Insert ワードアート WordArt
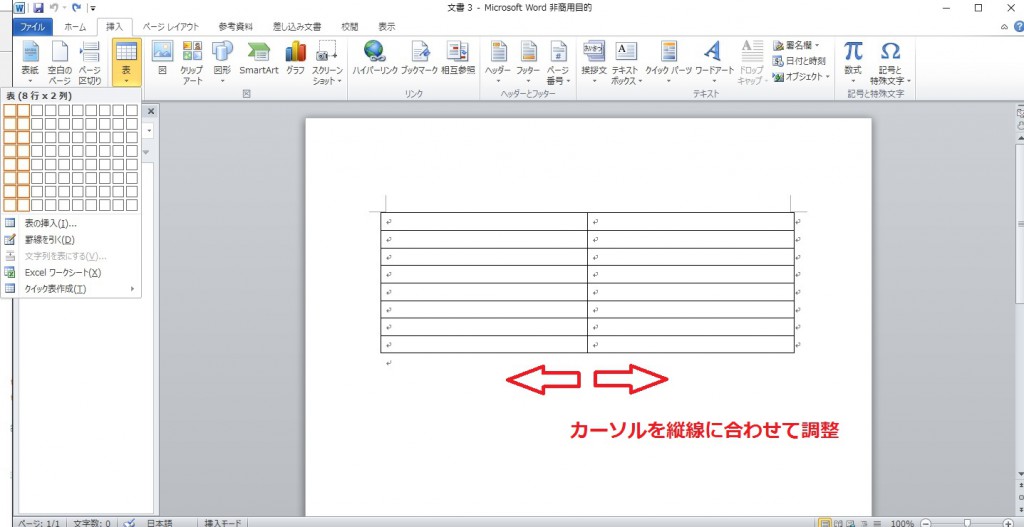Viewport: 1024px width, 527px height. [x=714, y=63]
